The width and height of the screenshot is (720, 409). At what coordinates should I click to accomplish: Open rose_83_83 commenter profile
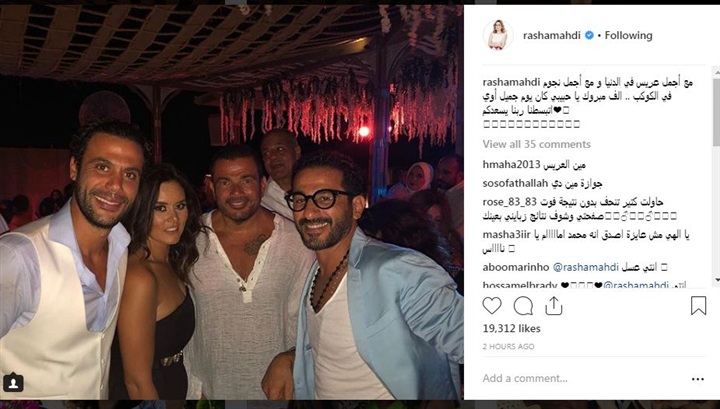pyautogui.click(x=510, y=202)
